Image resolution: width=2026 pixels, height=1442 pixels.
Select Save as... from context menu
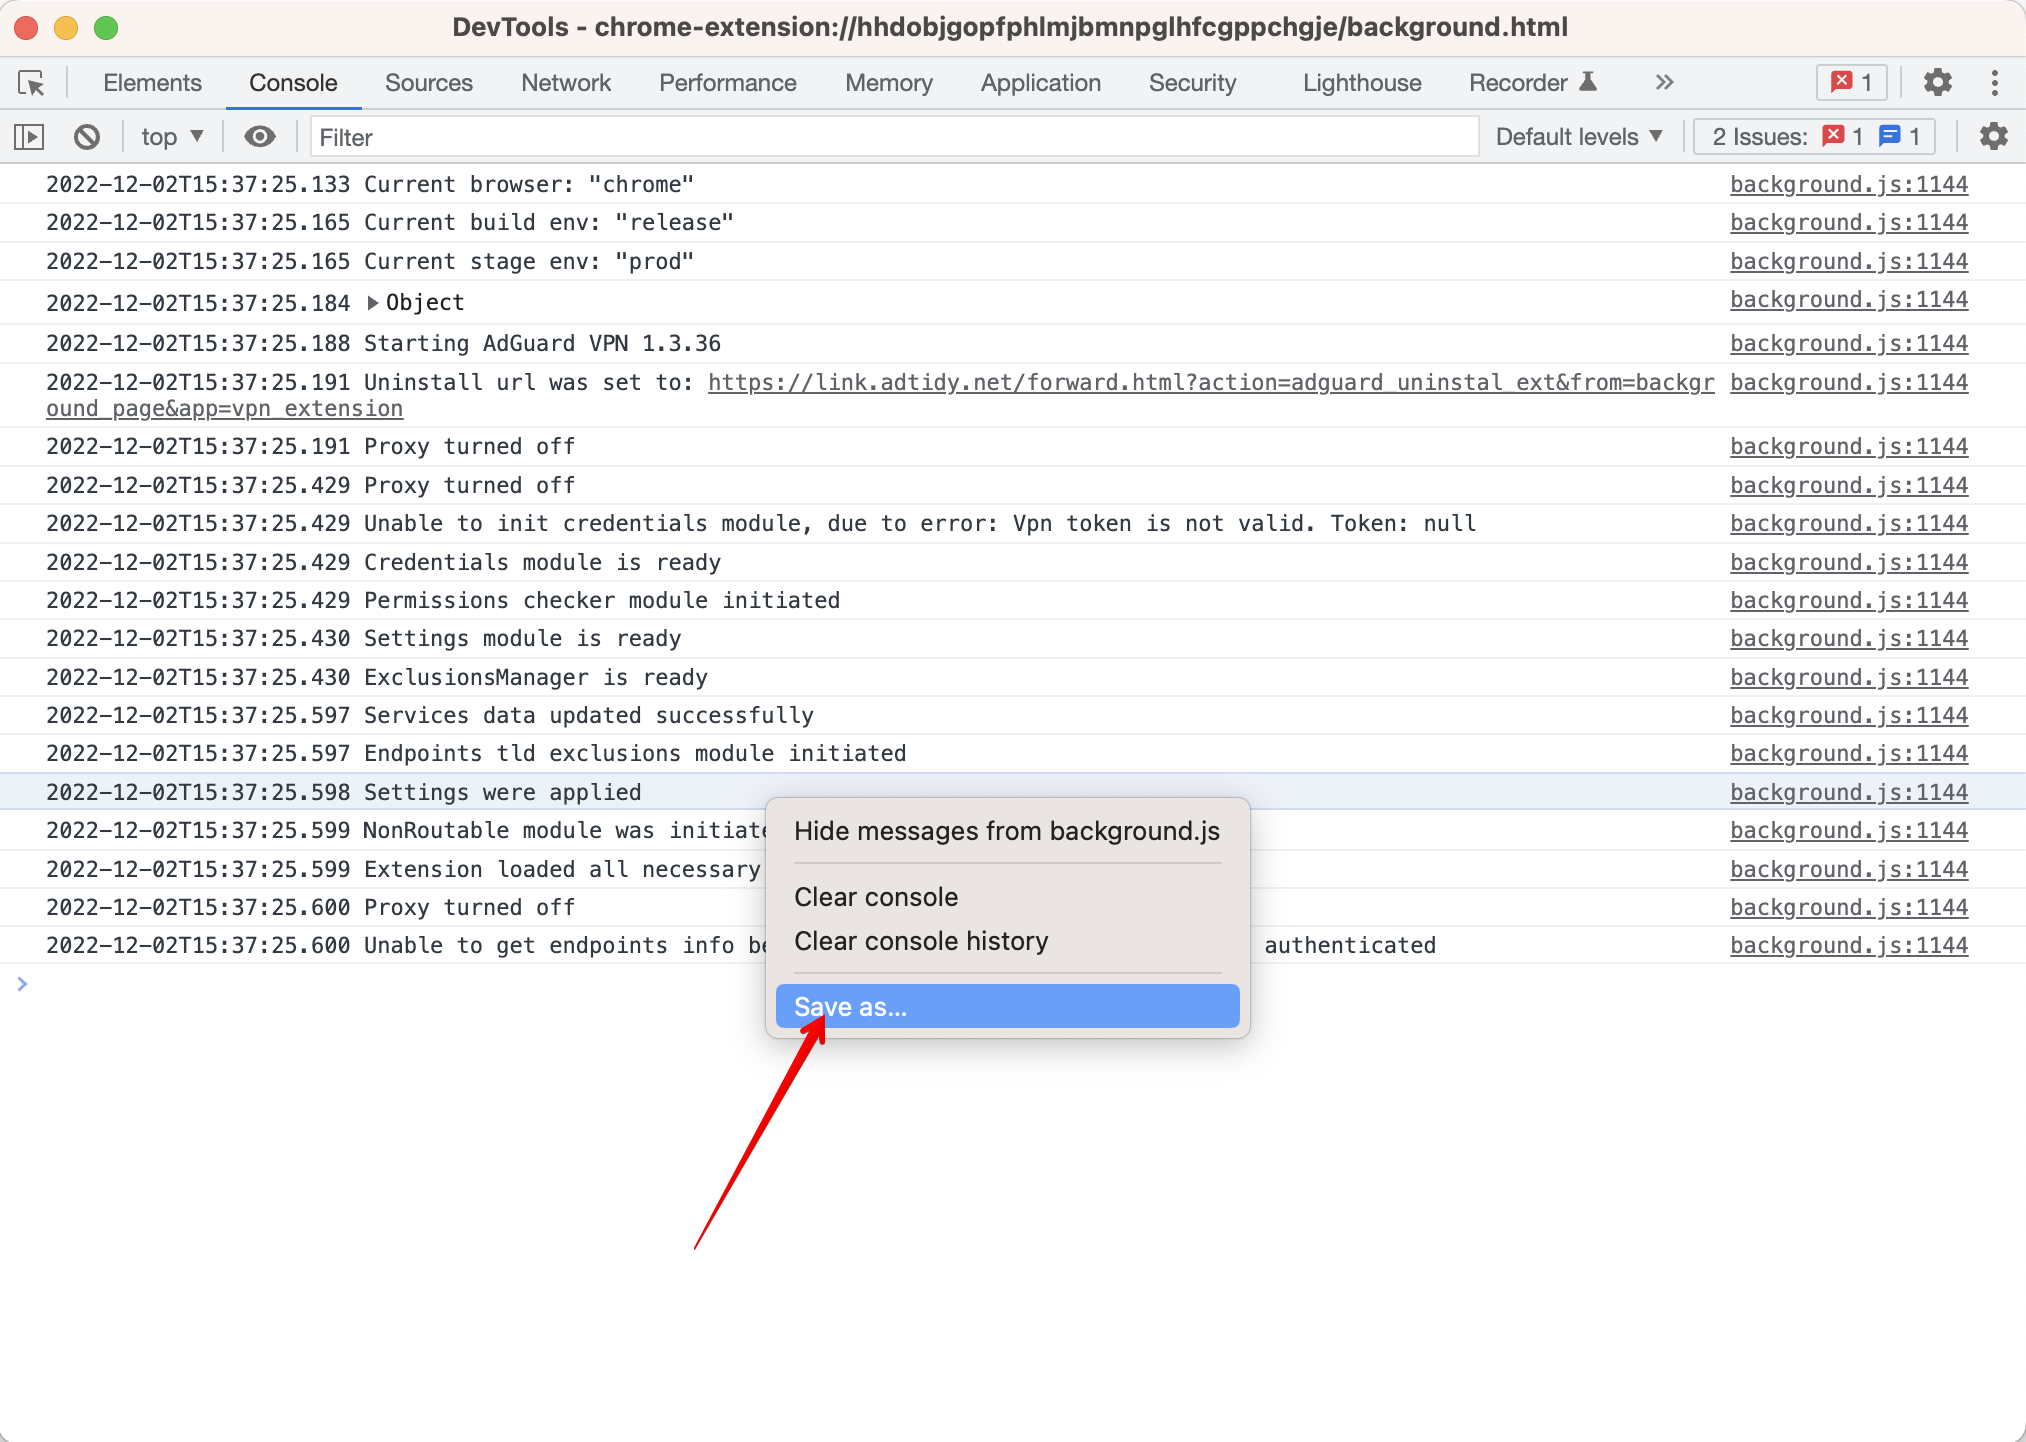[x=1011, y=1007]
